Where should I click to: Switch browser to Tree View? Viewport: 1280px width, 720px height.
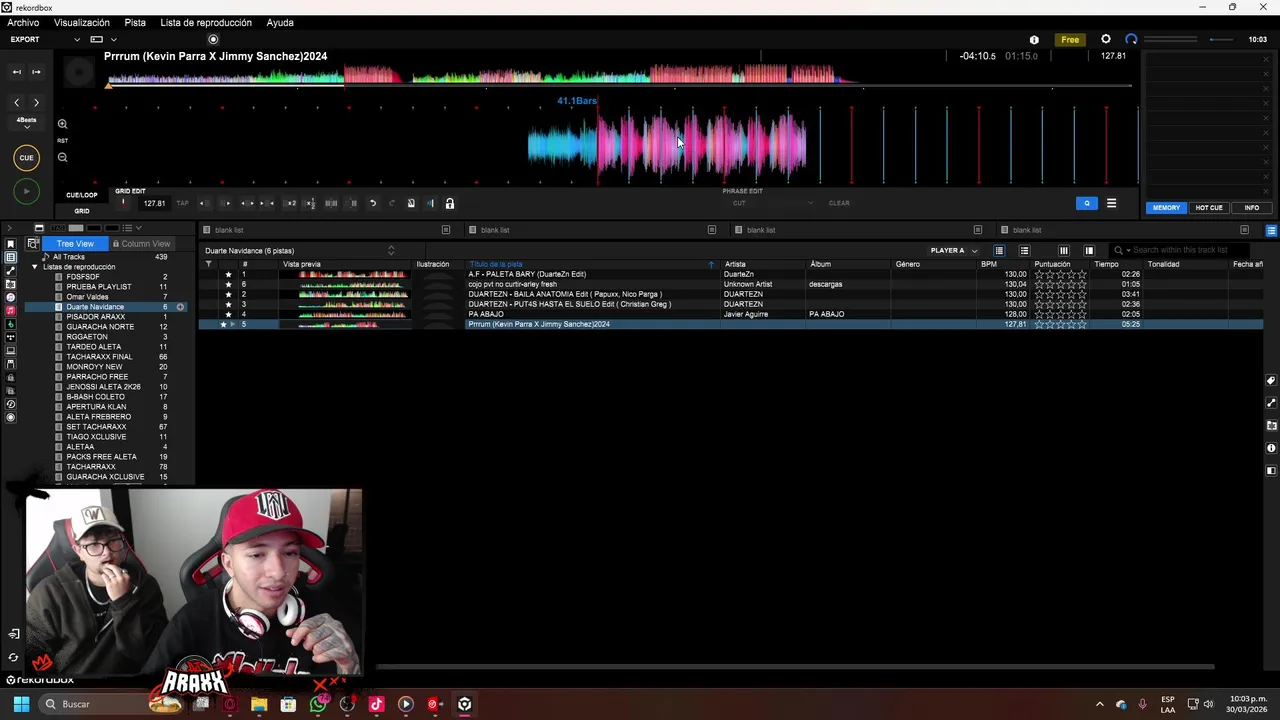pyautogui.click(x=75, y=244)
